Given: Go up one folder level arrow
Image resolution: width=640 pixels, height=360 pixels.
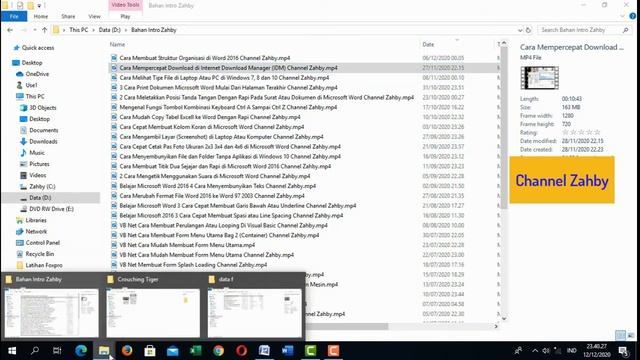Looking at the screenshot, I should [44, 30].
